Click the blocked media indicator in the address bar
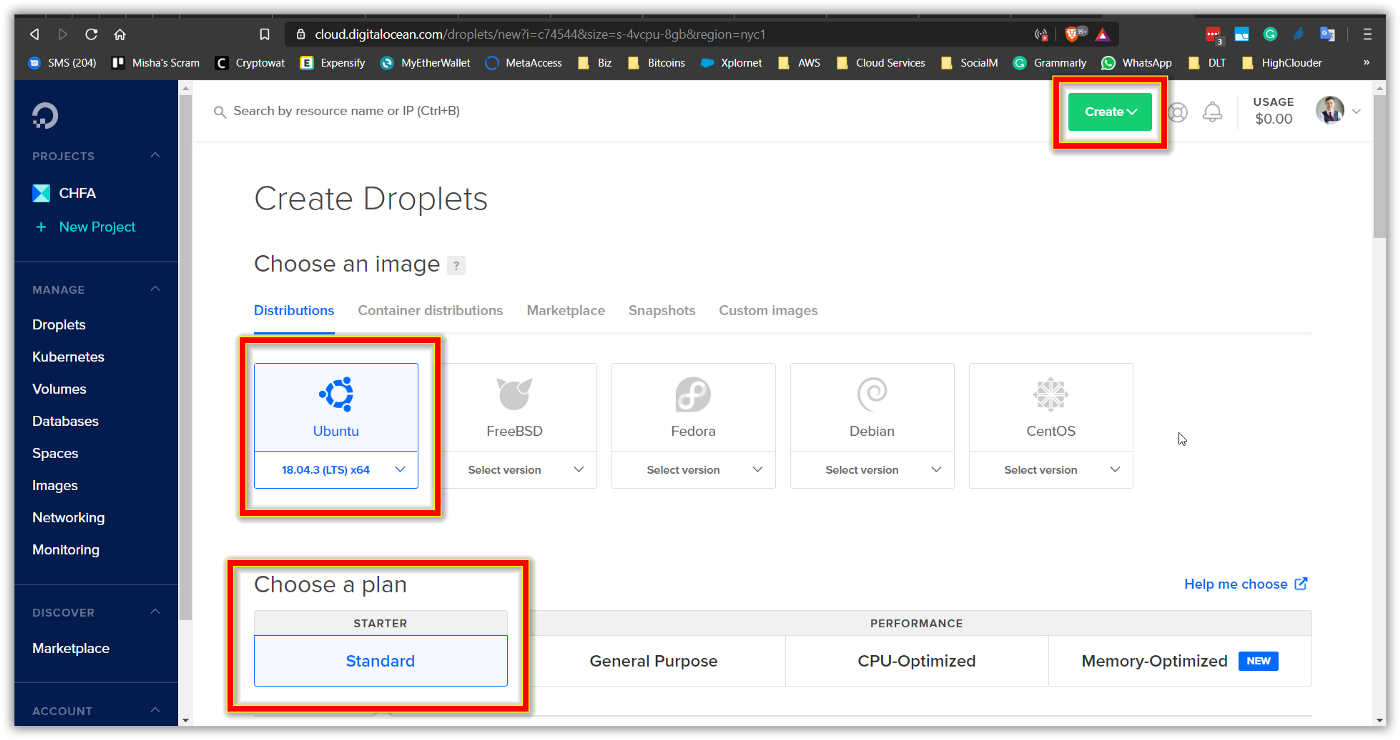 pyautogui.click(x=1041, y=34)
